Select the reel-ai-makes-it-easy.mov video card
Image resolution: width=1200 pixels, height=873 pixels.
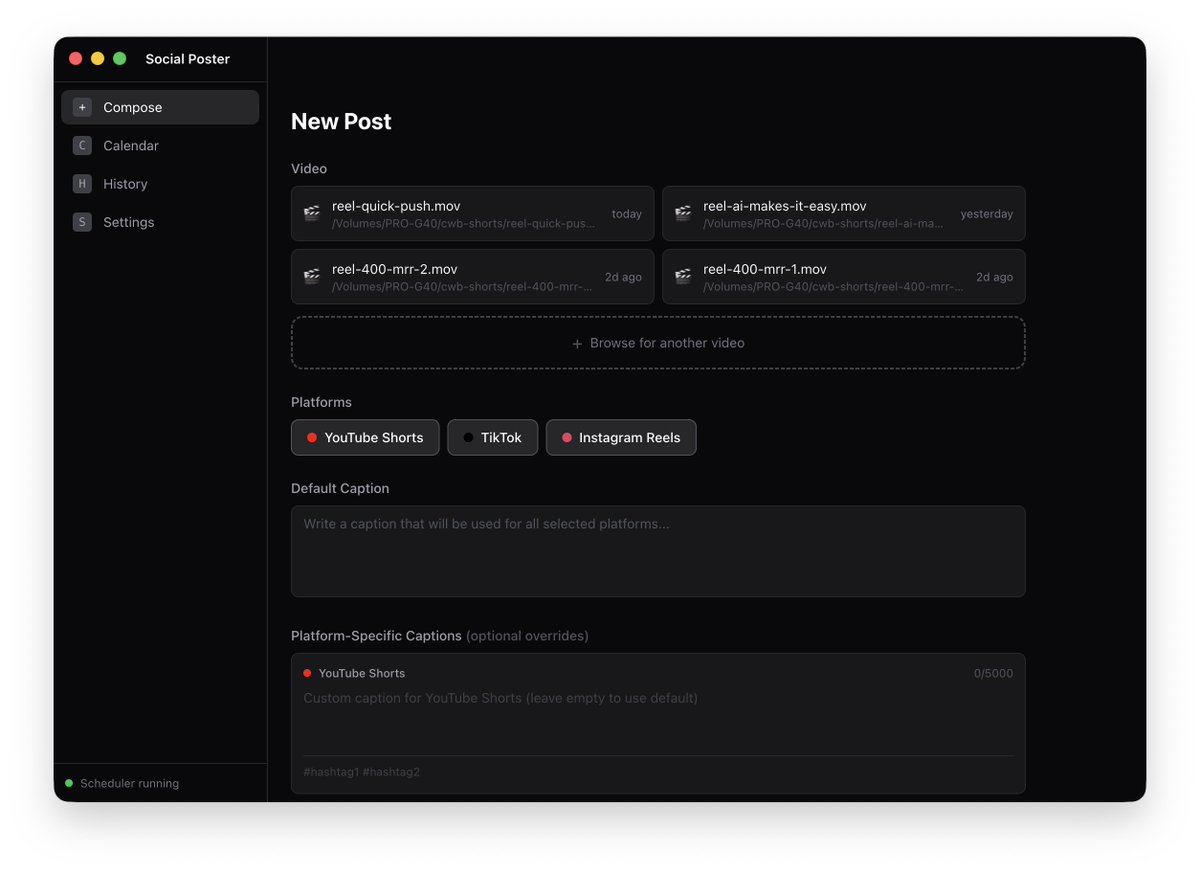[844, 214]
